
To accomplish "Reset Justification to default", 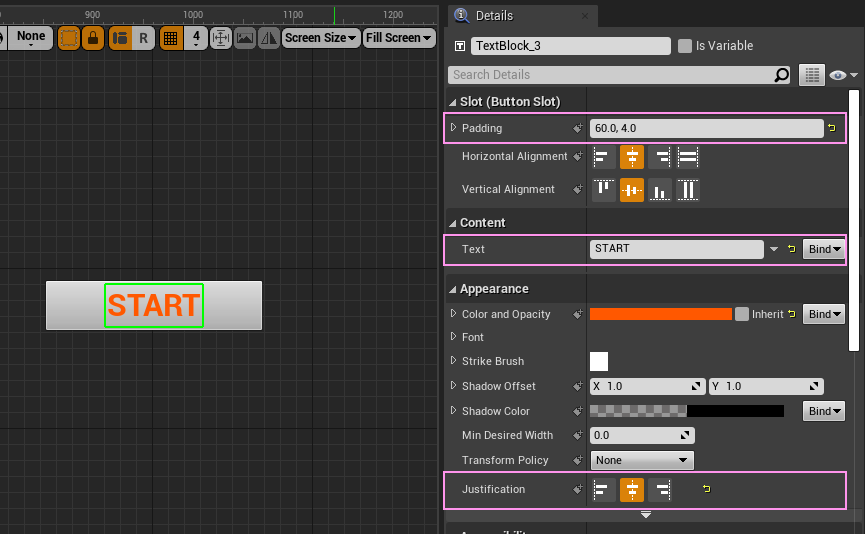I will (707, 489).
